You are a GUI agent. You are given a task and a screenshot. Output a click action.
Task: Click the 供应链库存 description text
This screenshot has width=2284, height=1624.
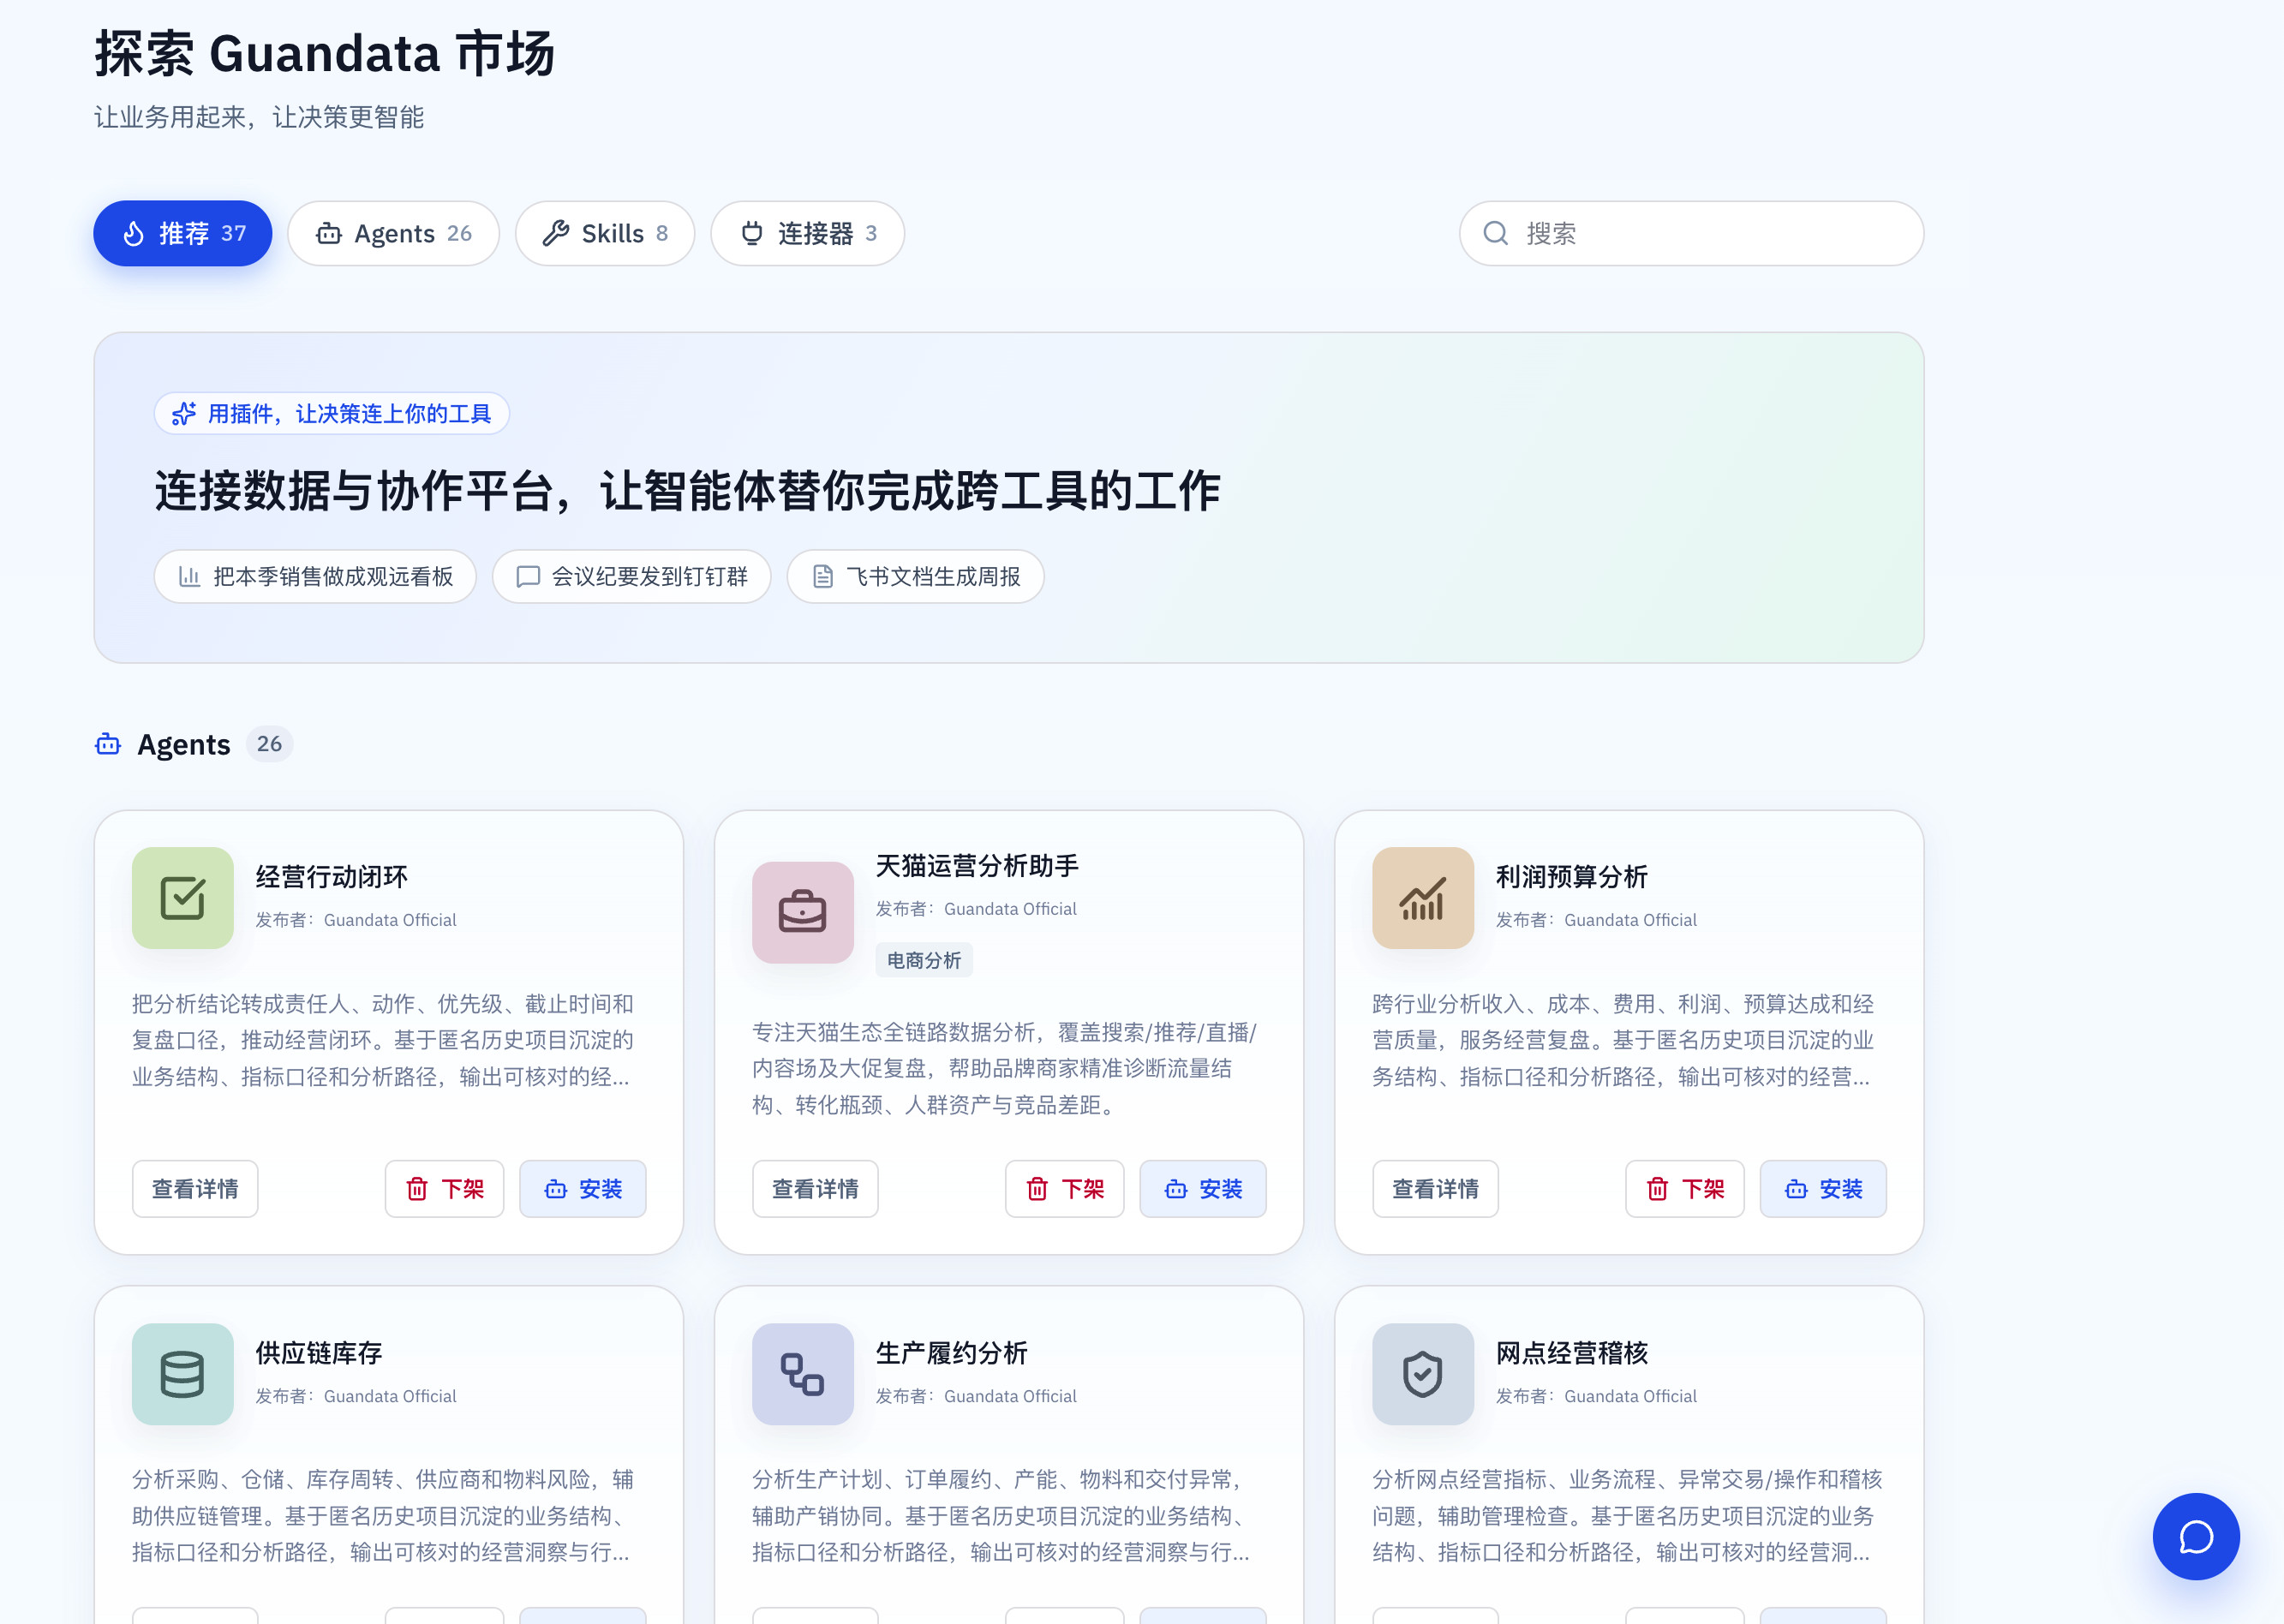pos(384,1516)
